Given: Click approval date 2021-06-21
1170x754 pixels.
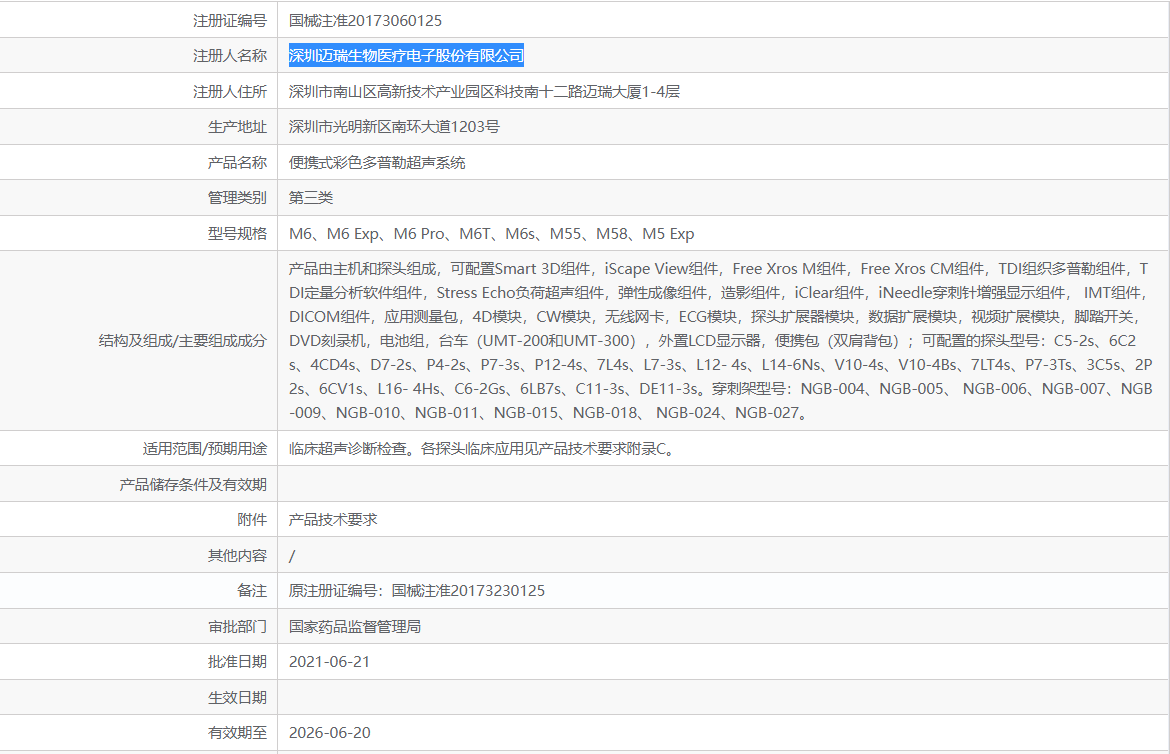Looking at the screenshot, I should tap(329, 662).
